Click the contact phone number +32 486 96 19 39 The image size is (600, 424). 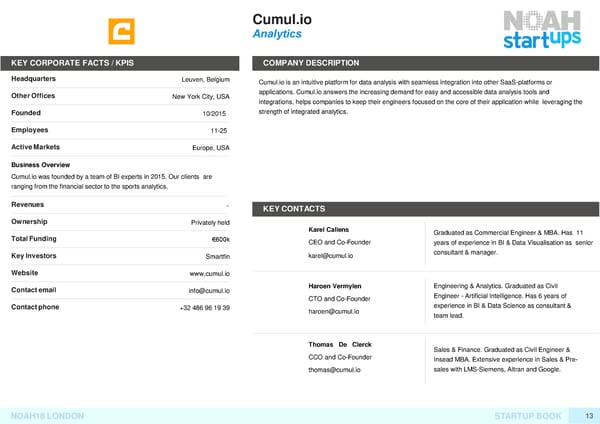pyautogui.click(x=204, y=308)
